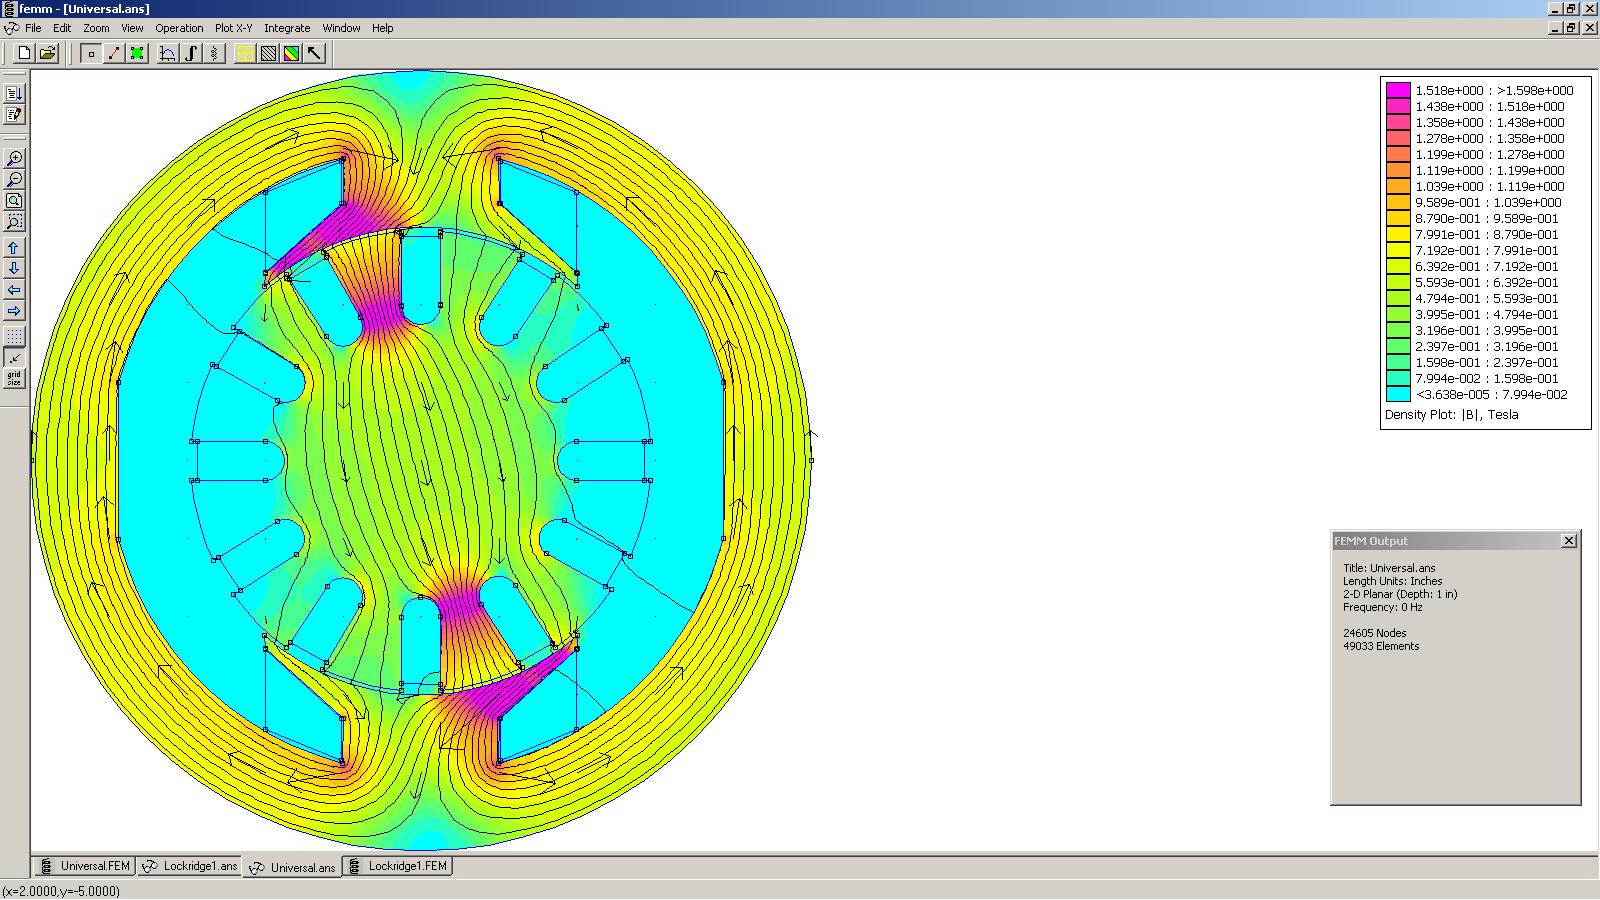Close the FEMM Output panel
The height and width of the screenshot is (900, 1600).
(x=1569, y=540)
